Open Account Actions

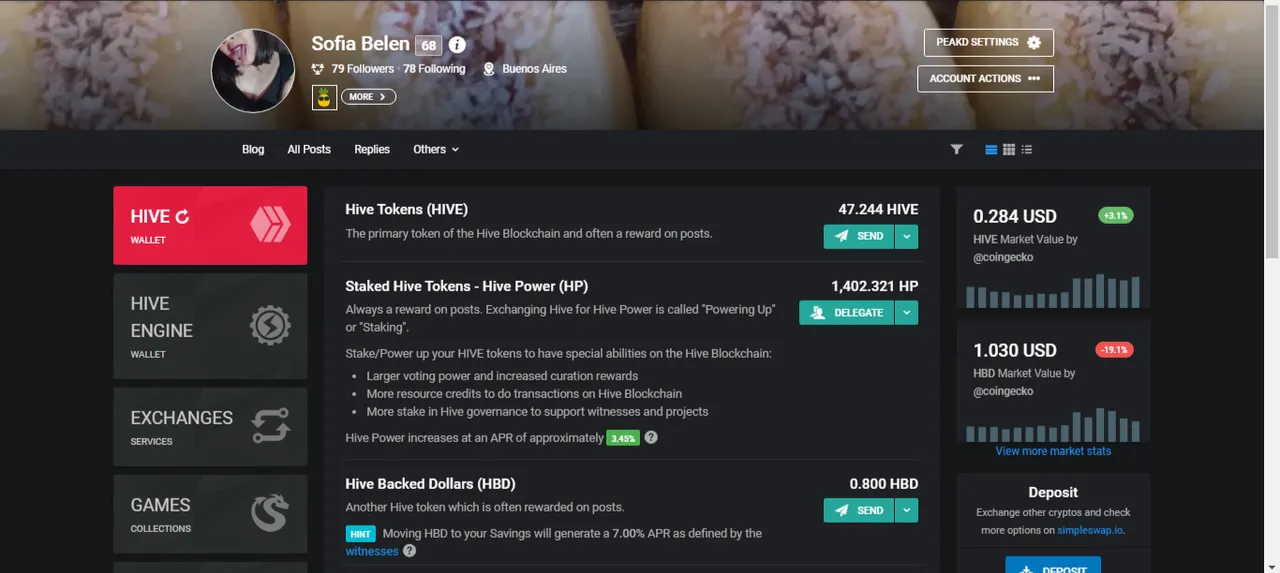click(x=985, y=78)
